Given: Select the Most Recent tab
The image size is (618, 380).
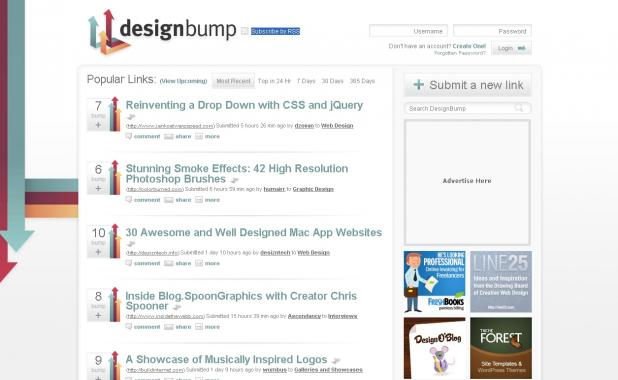Looking at the screenshot, I should 233,81.
